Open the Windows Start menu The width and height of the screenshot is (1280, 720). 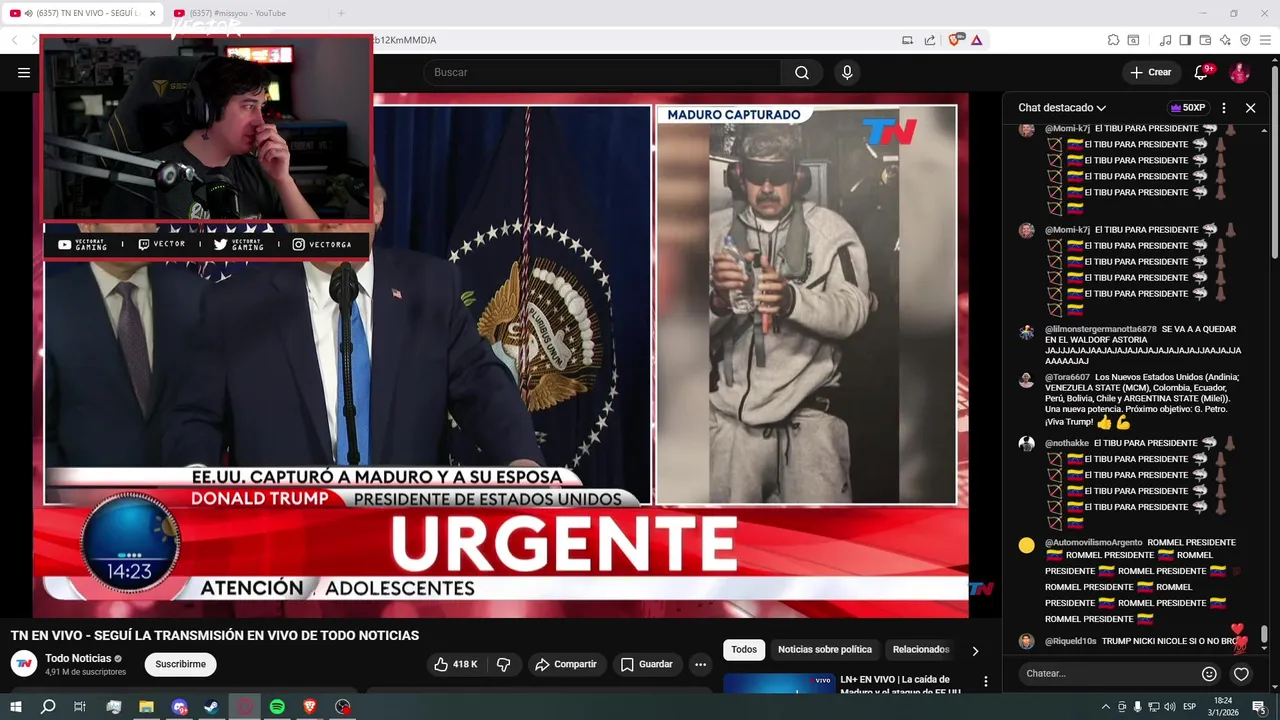coord(16,707)
